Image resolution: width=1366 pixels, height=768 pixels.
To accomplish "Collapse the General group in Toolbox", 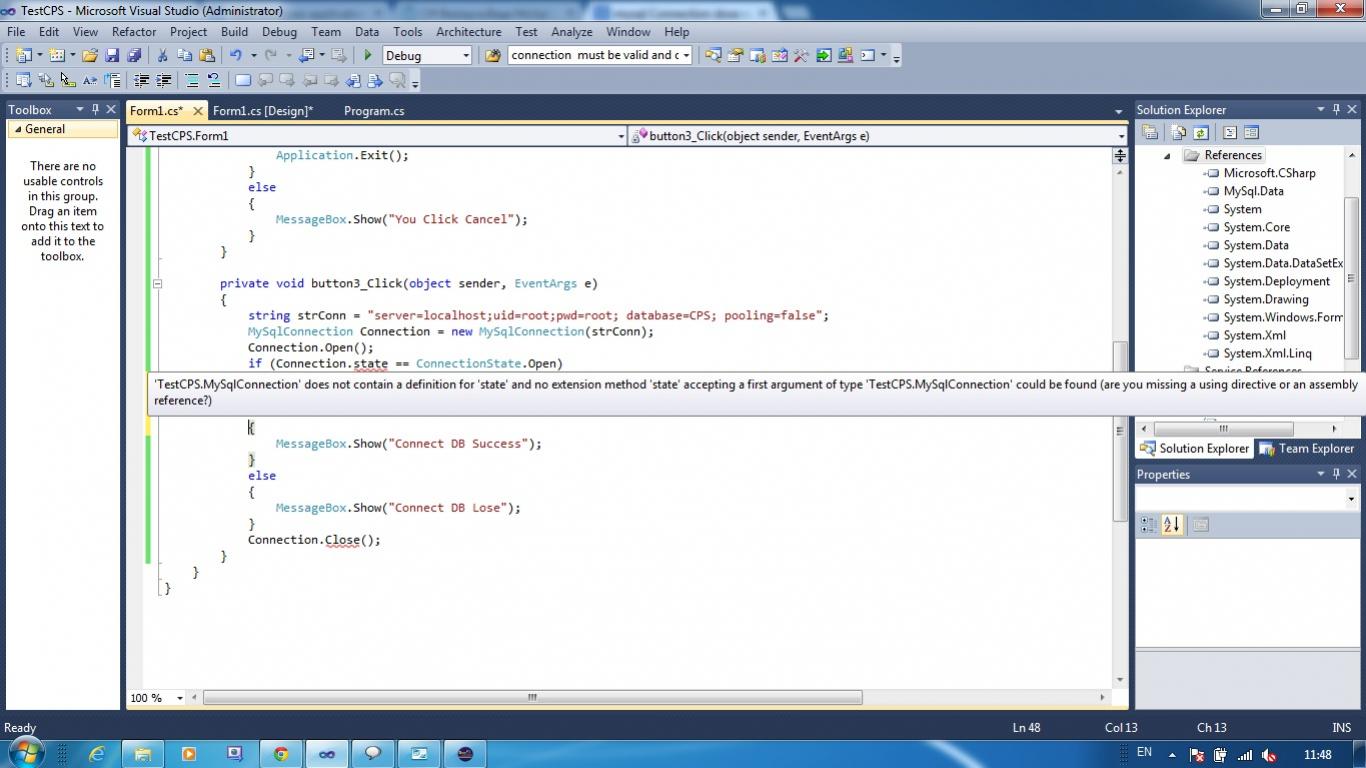I will tap(17, 129).
